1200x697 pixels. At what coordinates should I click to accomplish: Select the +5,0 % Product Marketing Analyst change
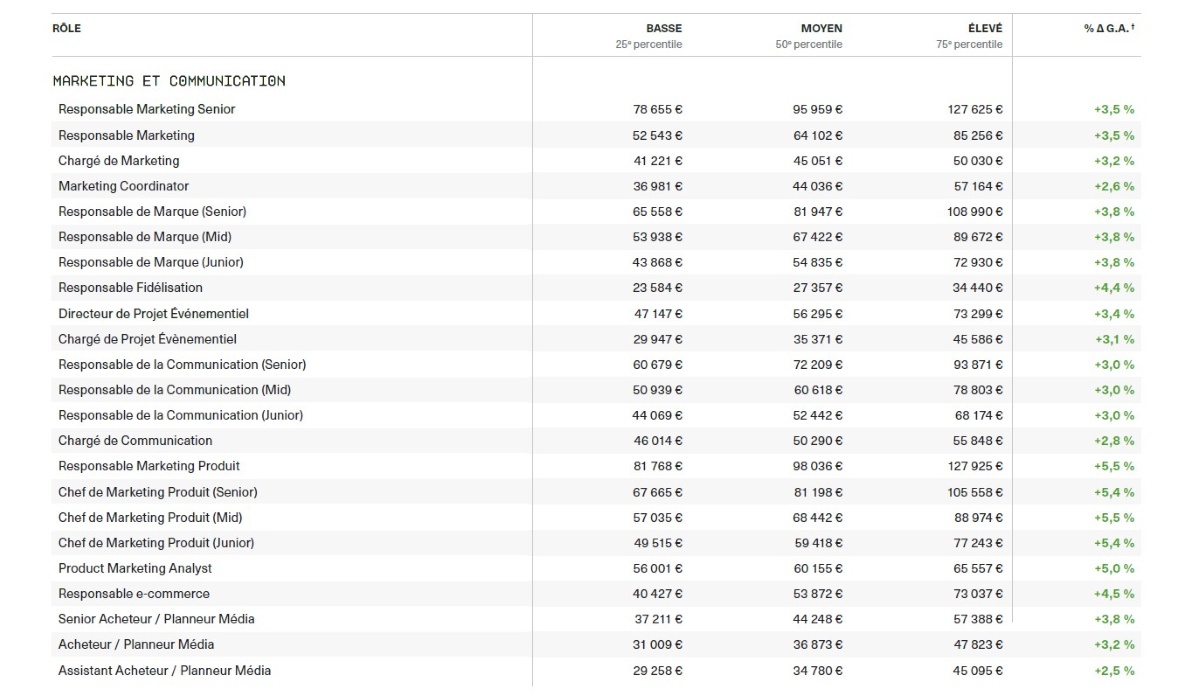[x=1114, y=568]
